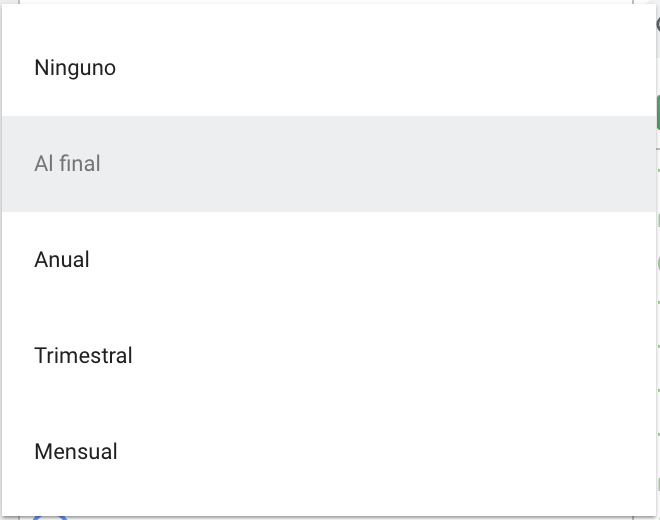
Task: Pick the Anual option
Action: tap(62, 260)
